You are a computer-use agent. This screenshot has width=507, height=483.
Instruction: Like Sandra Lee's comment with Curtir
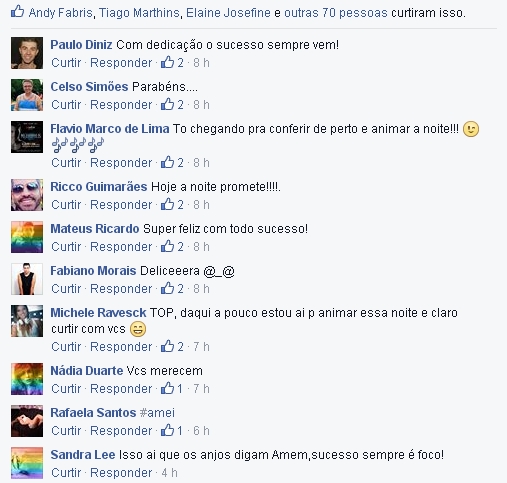coord(66,473)
